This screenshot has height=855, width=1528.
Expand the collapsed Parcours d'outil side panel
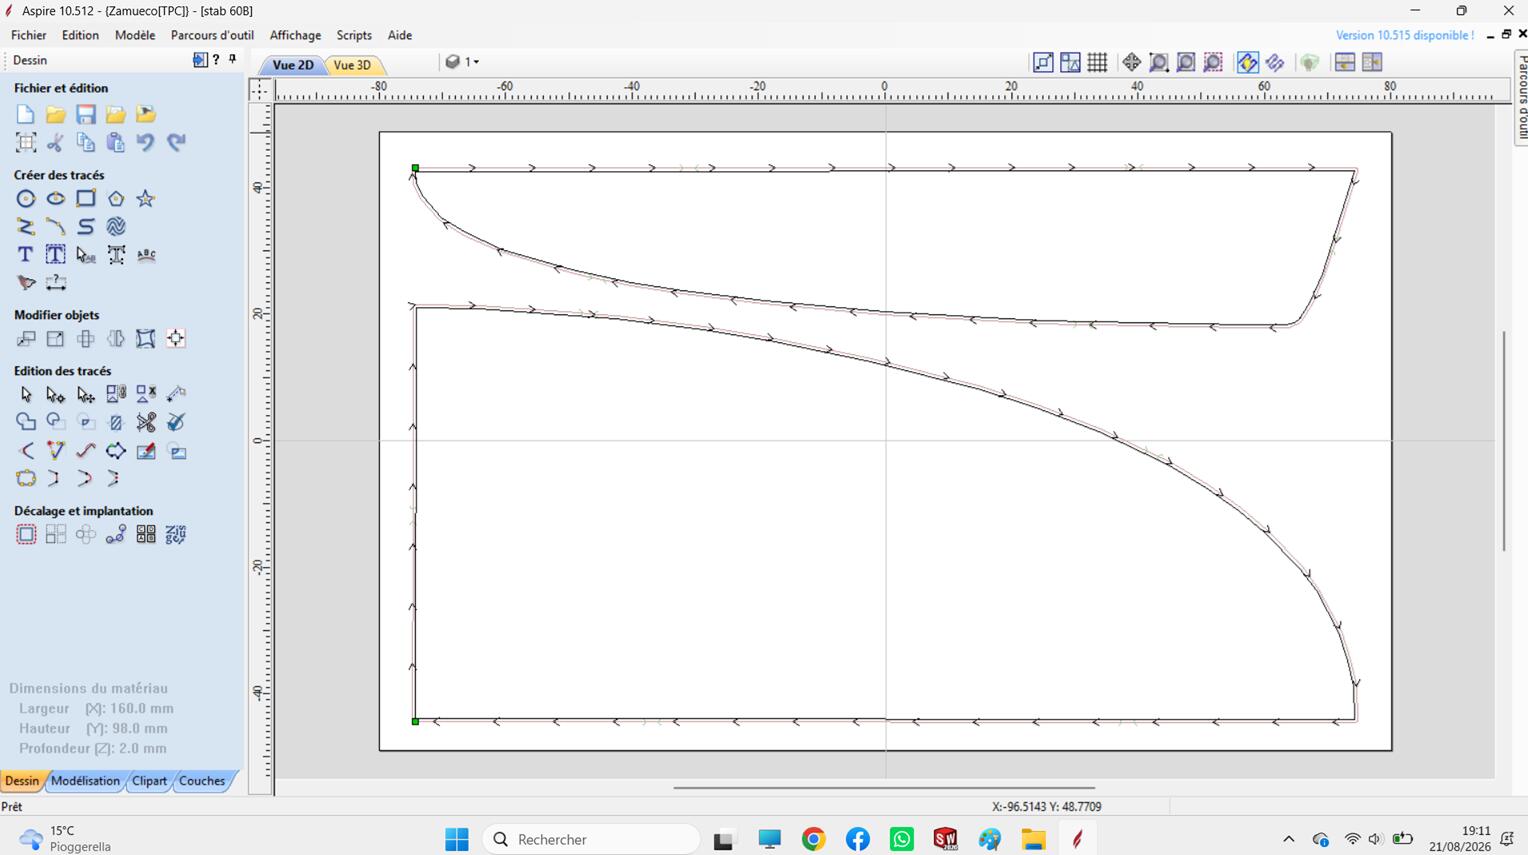pos(1521,97)
